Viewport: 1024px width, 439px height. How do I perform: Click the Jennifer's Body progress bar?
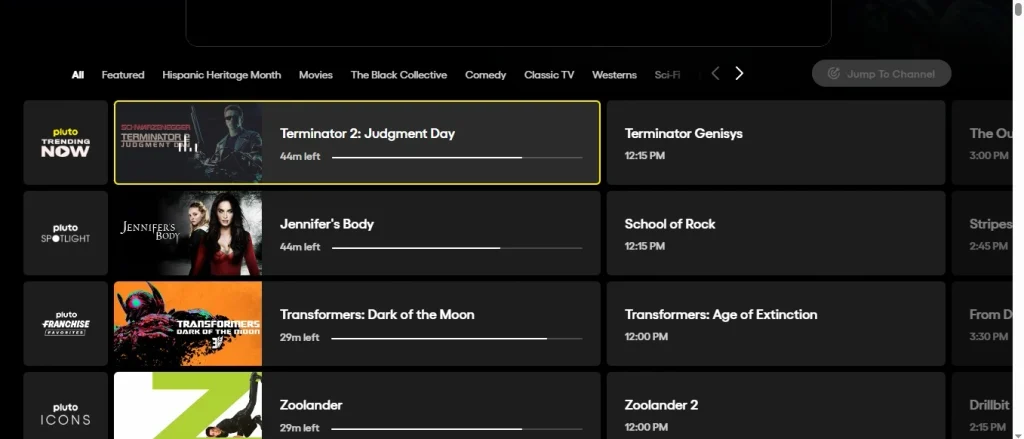point(457,248)
